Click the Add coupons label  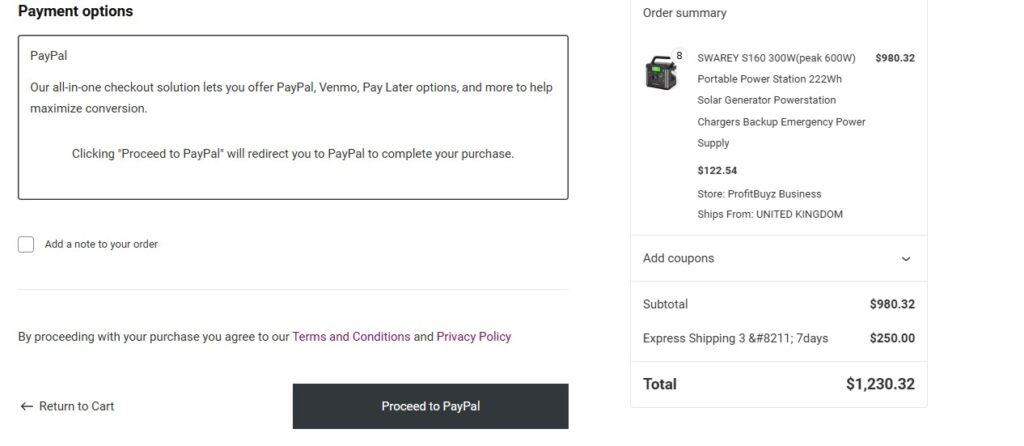tap(678, 258)
